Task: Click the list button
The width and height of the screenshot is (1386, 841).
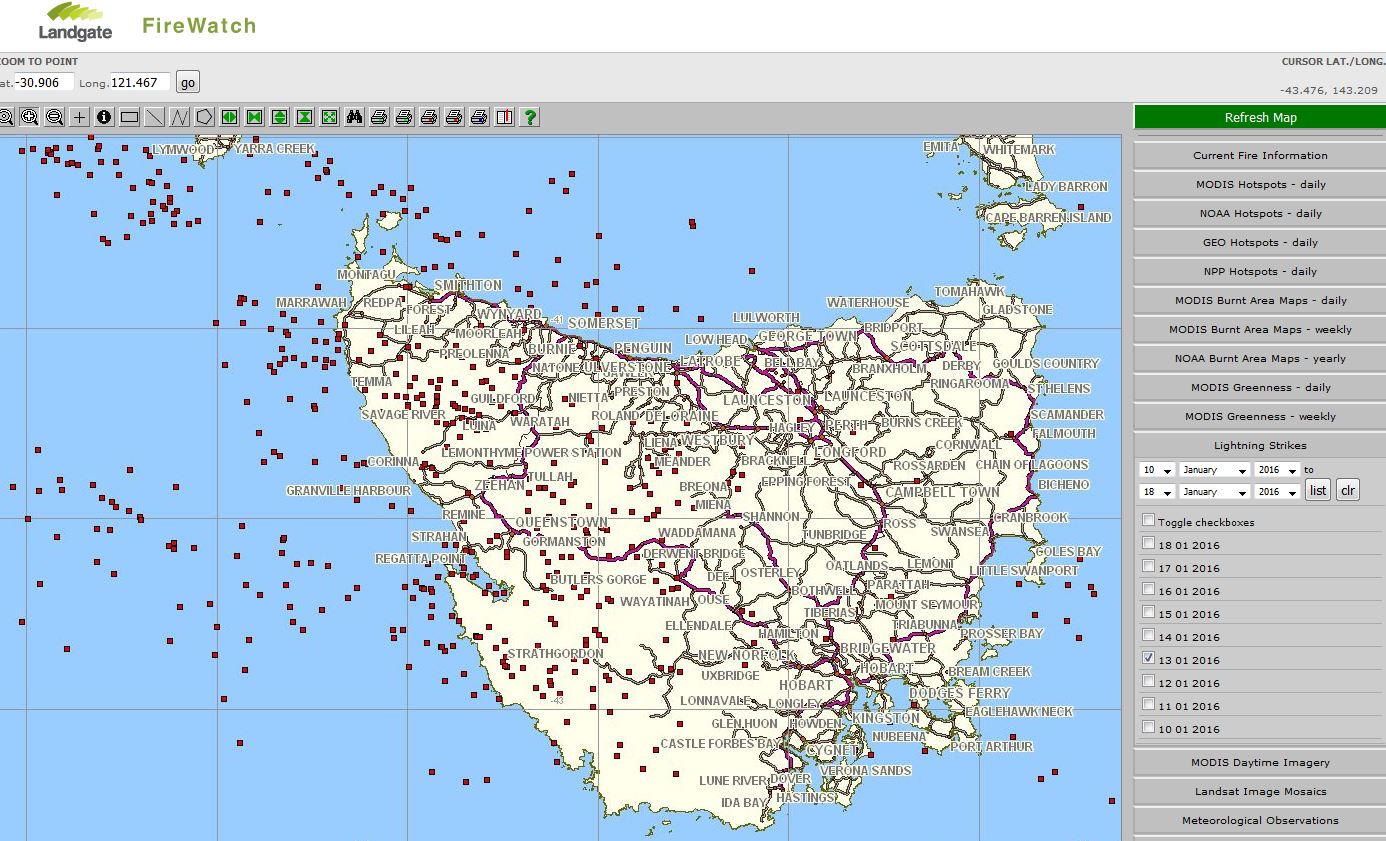Action: click(1318, 490)
